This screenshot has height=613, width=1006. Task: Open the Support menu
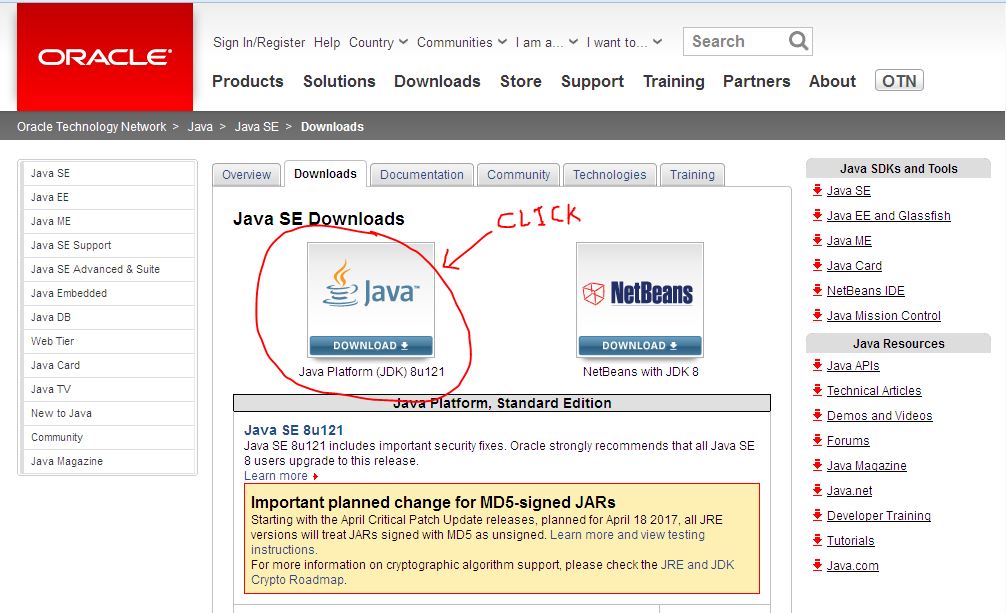(x=592, y=82)
